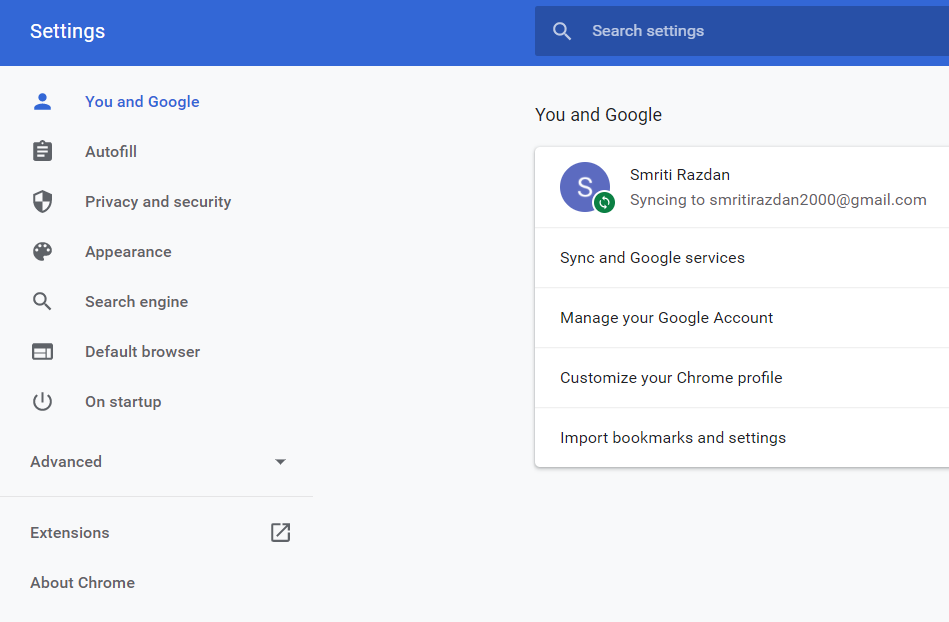Open Sync and Google services
Image resolution: width=949 pixels, height=622 pixels.
(652, 258)
